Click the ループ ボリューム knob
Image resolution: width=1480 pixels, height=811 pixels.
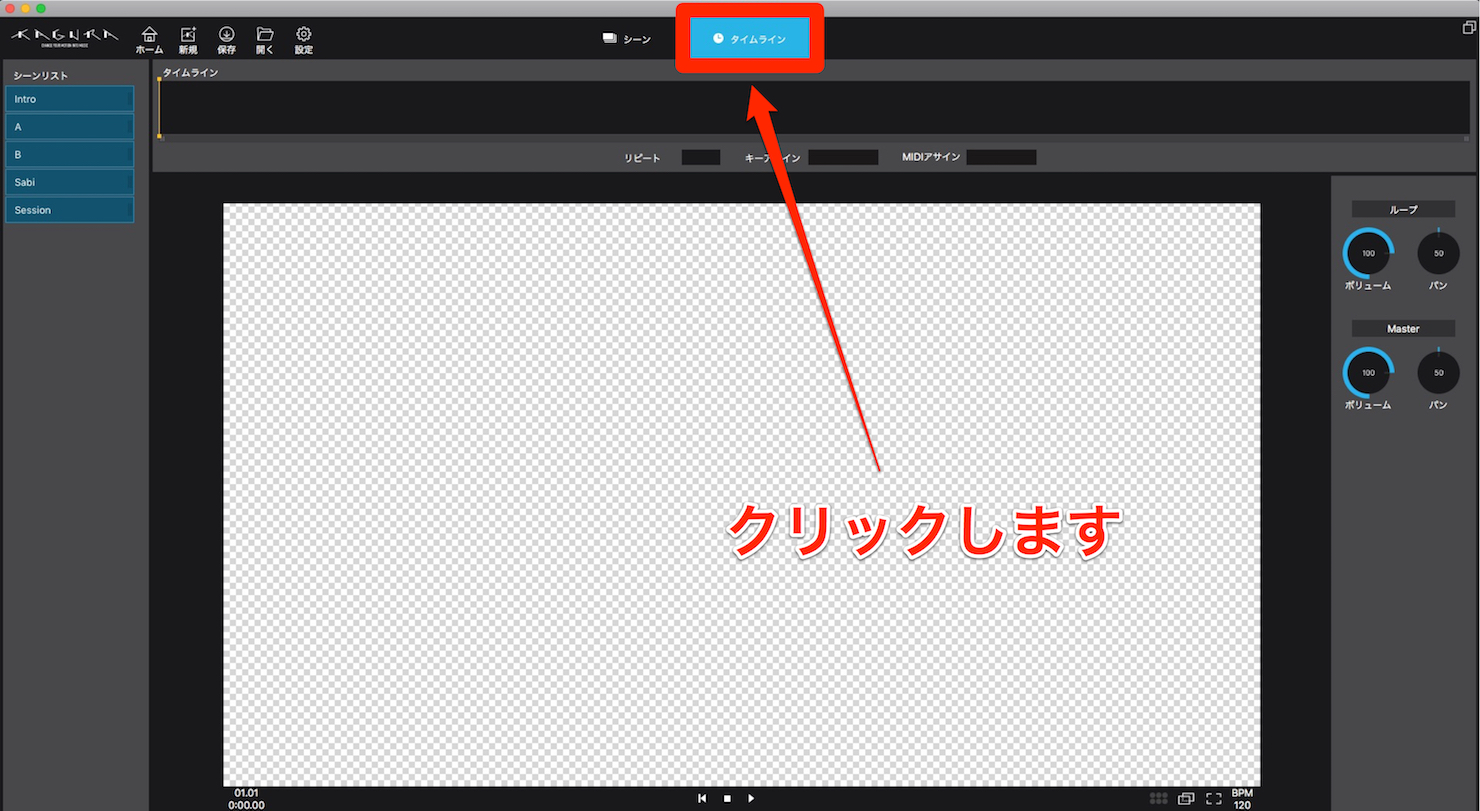[x=1368, y=253]
